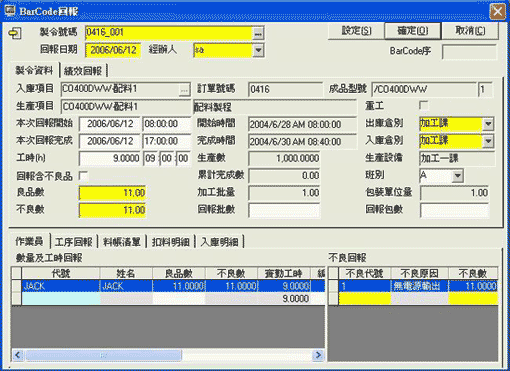Select the JACK row header cell
The width and height of the screenshot is (510, 371).
(x=16, y=286)
